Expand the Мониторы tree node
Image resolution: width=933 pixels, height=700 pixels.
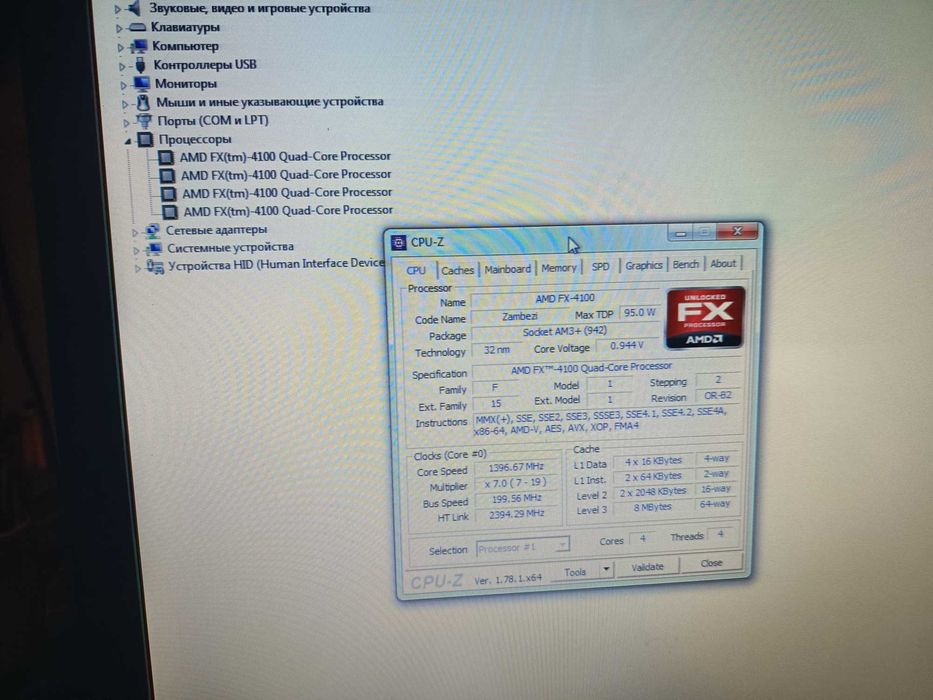124,85
